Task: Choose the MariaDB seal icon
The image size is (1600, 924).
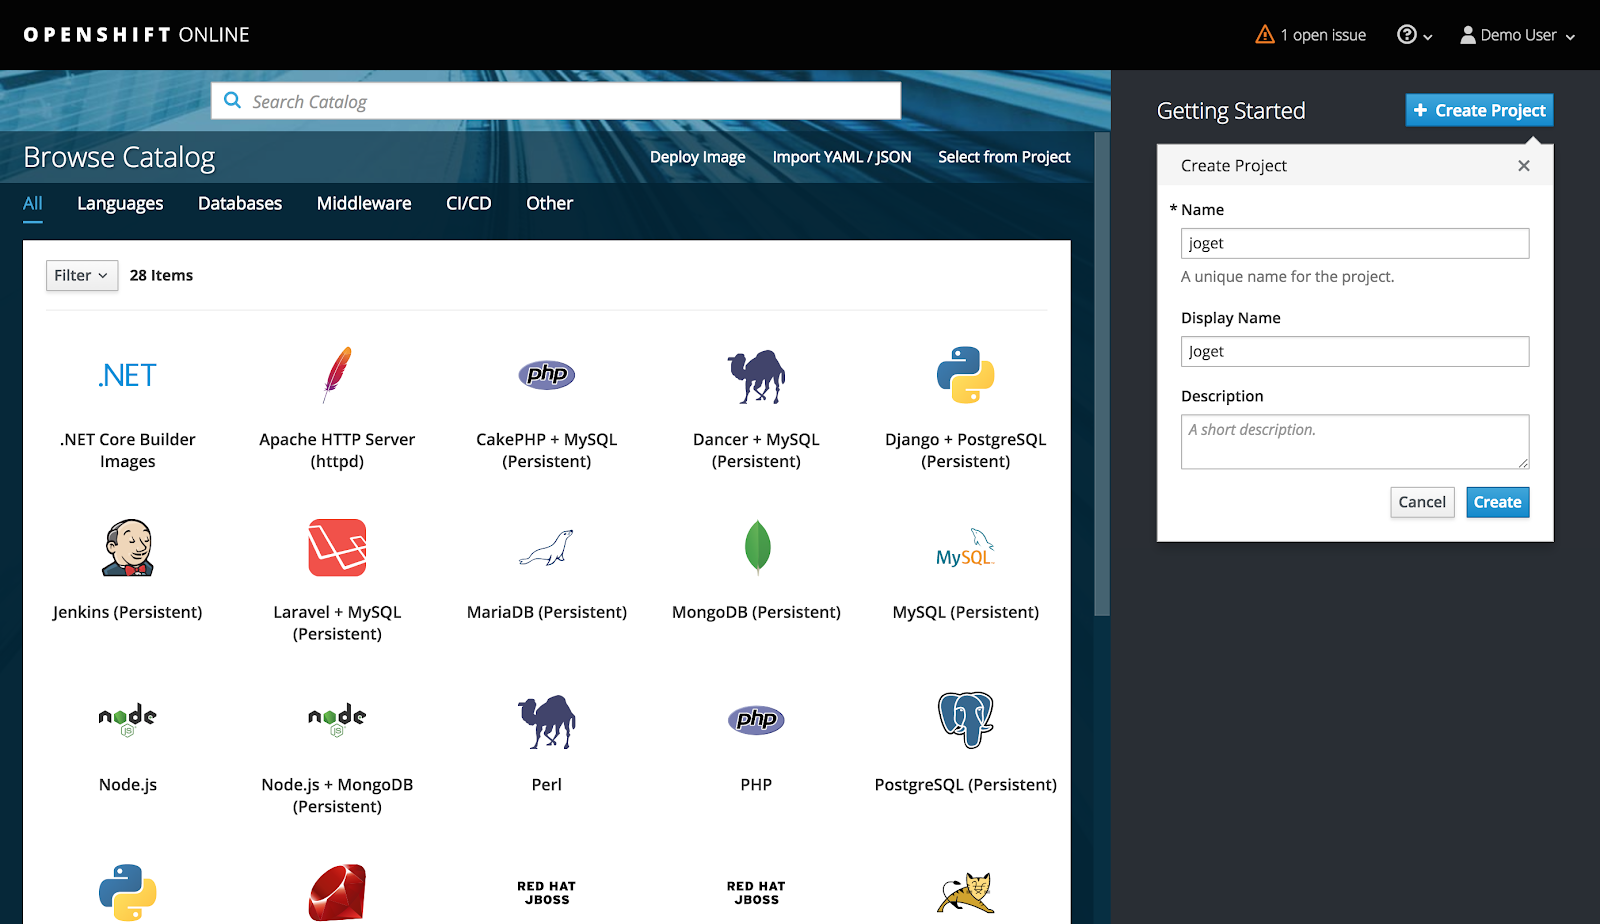Action: point(547,548)
